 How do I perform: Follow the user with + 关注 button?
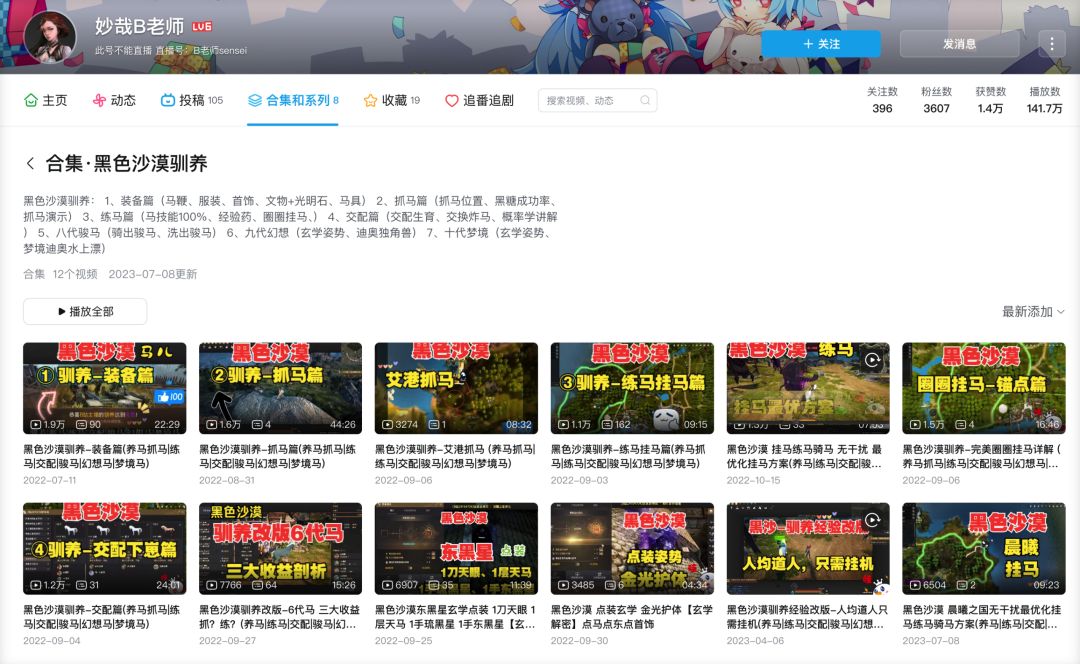[x=821, y=43]
